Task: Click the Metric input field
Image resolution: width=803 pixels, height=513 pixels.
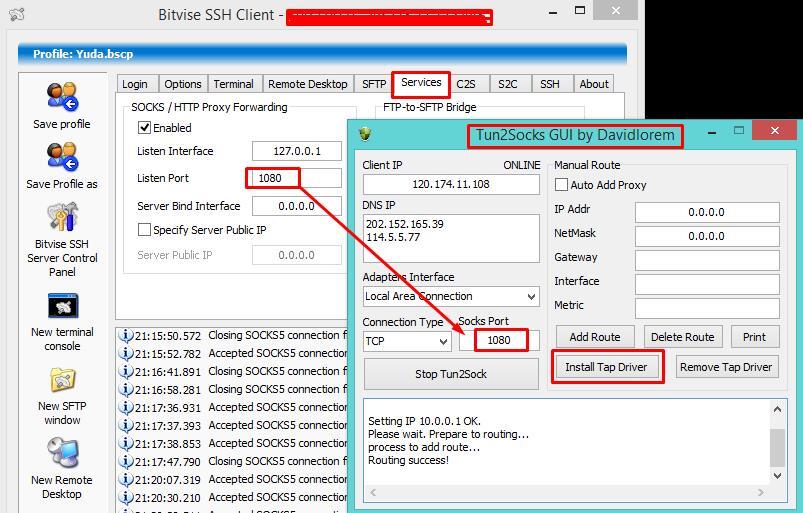Action: [x=707, y=308]
